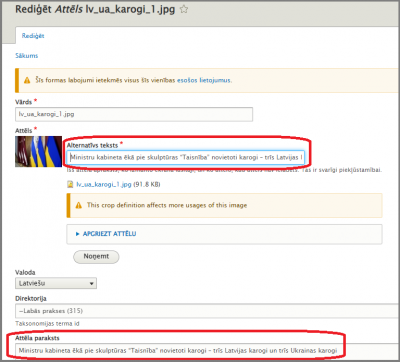
Task: Focus the Vārds input field
Action: tap(134, 114)
